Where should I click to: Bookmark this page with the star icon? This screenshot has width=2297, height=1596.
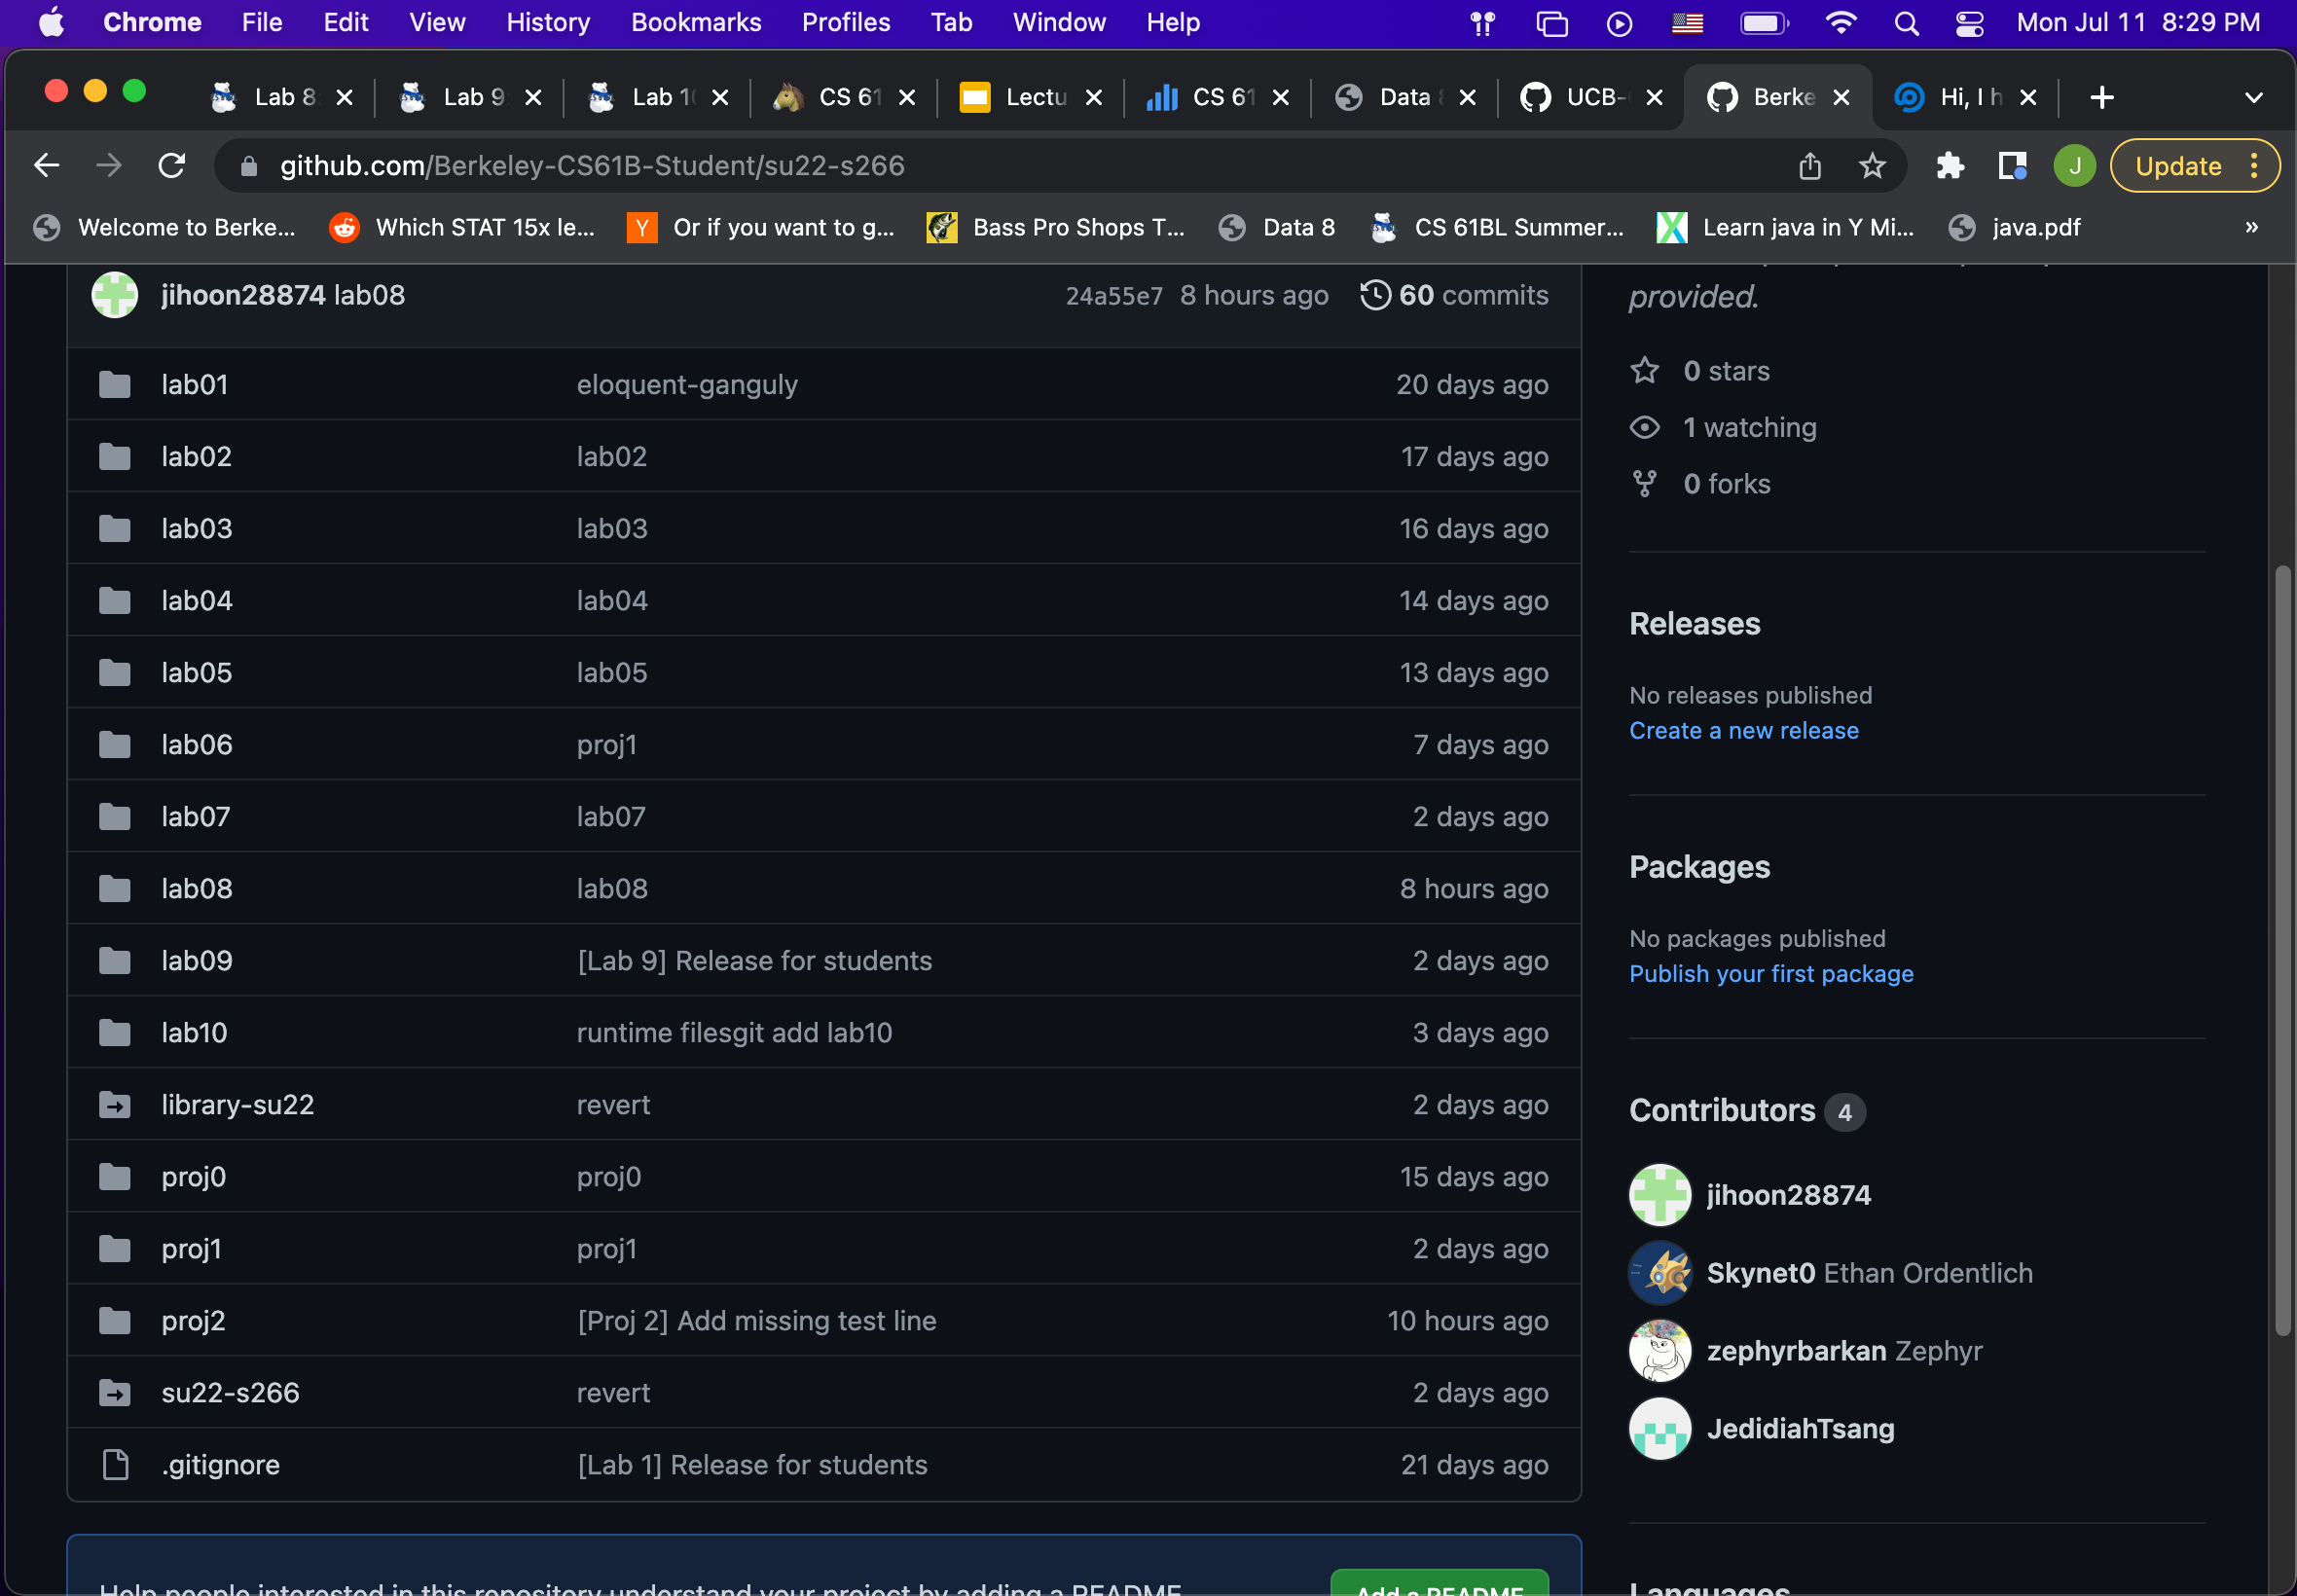1872,166
